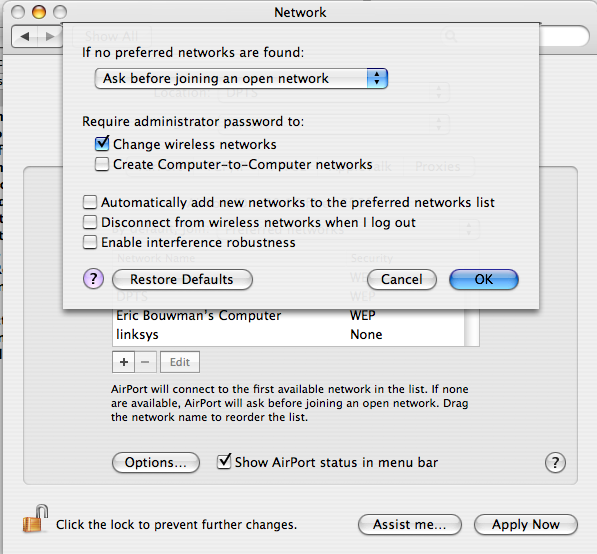Uncheck Show AirPort status in menu bar
597x554 pixels.
(x=224, y=461)
